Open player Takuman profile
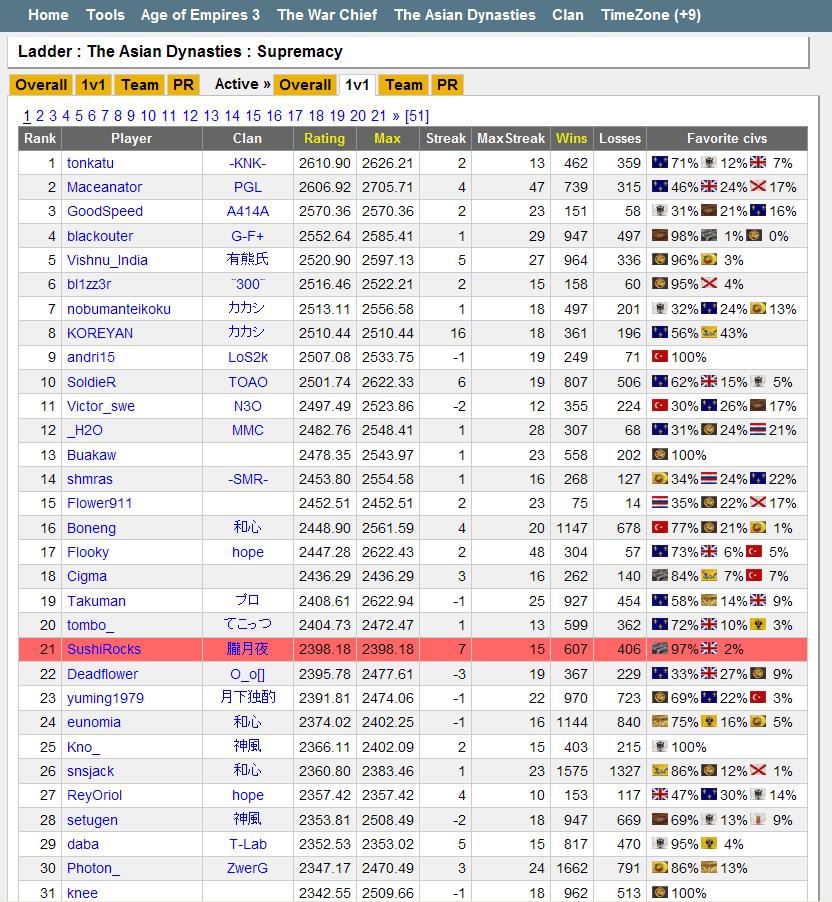This screenshot has height=902, width=832. 96,601
